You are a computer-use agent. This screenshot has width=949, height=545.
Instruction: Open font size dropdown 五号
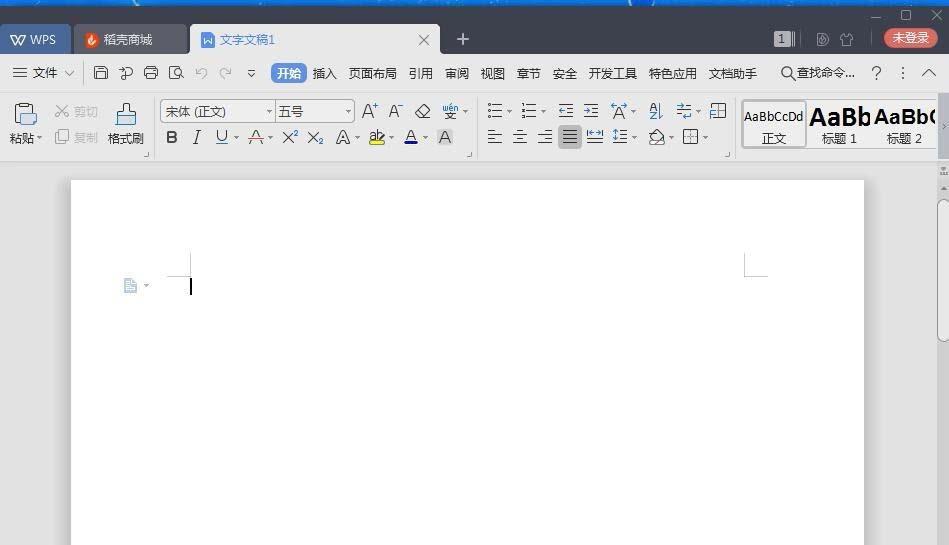click(x=348, y=111)
